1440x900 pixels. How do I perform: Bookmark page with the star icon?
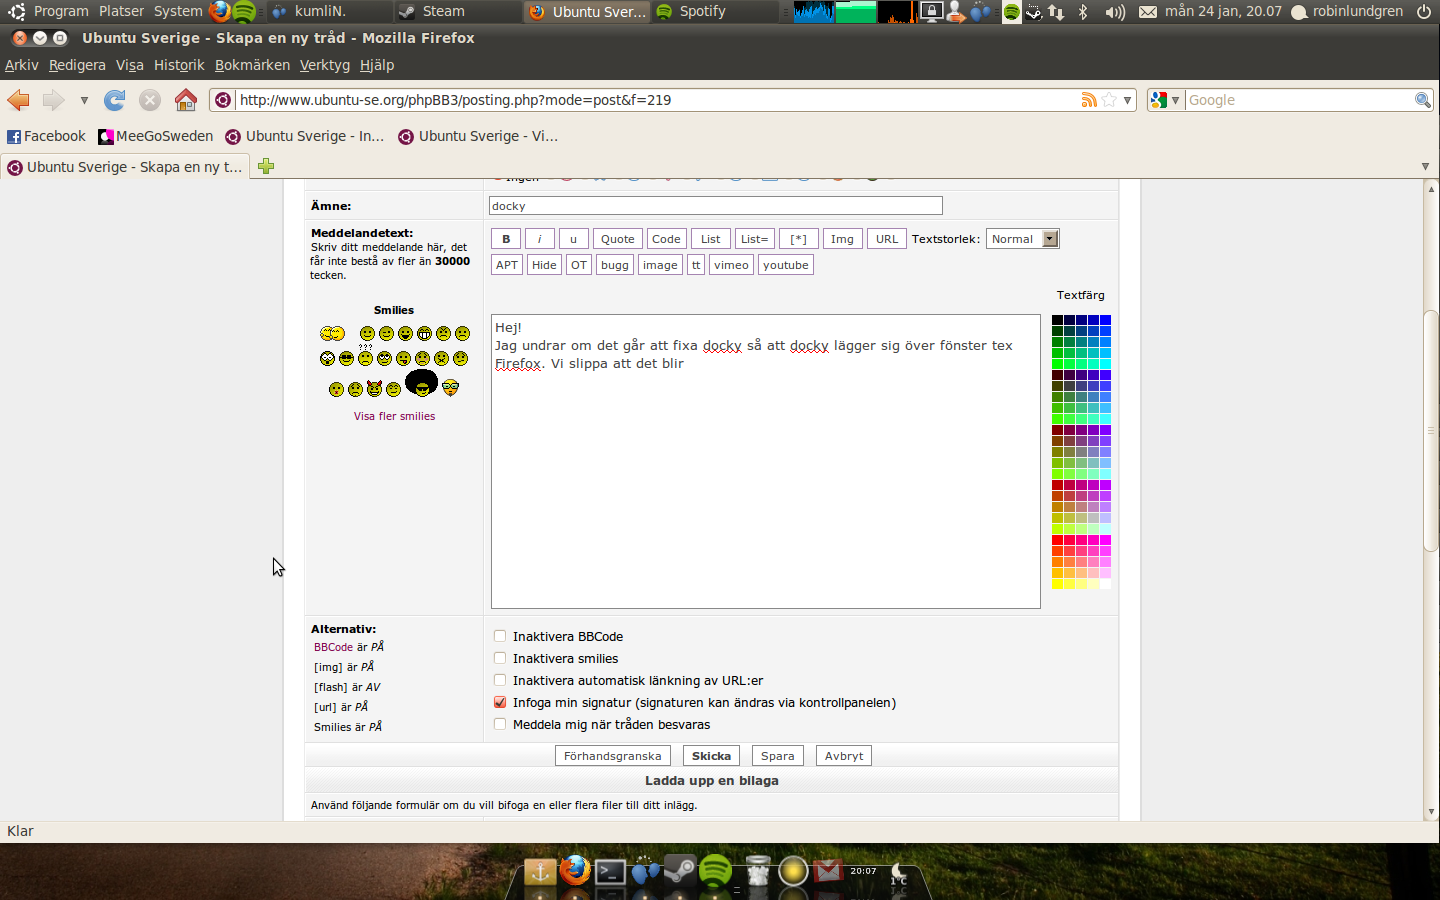pyautogui.click(x=1109, y=100)
